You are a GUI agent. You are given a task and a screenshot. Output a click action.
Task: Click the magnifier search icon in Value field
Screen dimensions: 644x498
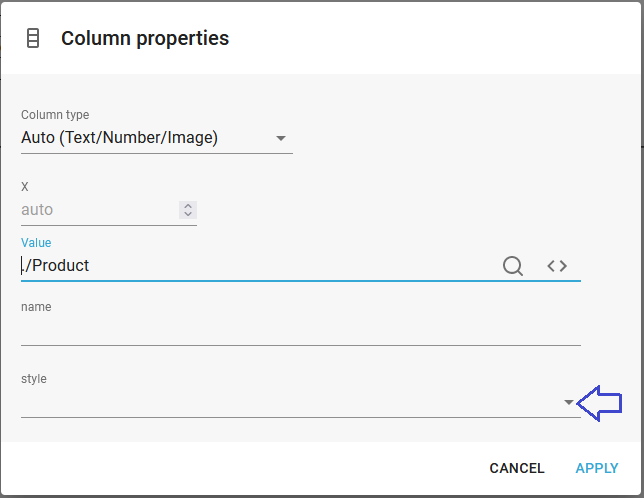coord(513,266)
